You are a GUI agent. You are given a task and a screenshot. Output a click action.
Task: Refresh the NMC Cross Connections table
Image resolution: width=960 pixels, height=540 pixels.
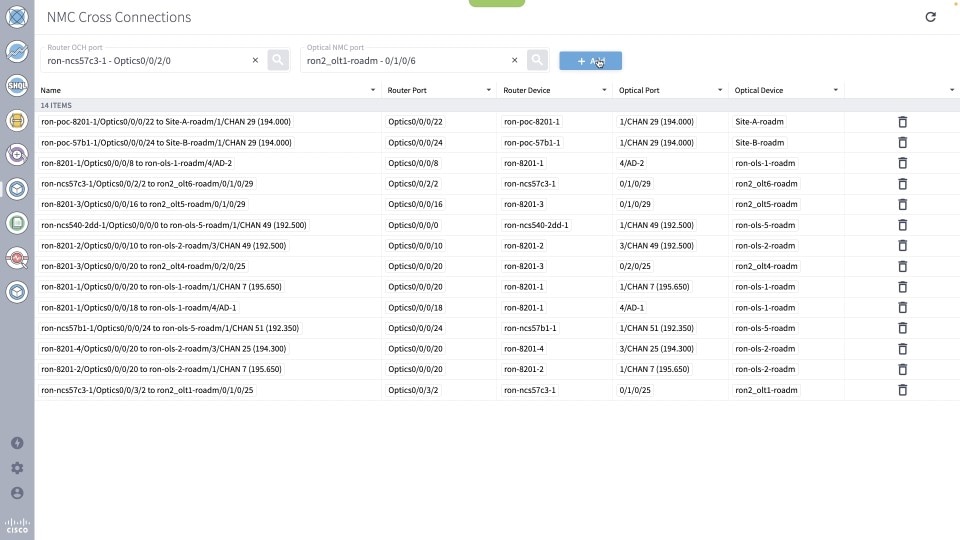pyautogui.click(x=930, y=17)
